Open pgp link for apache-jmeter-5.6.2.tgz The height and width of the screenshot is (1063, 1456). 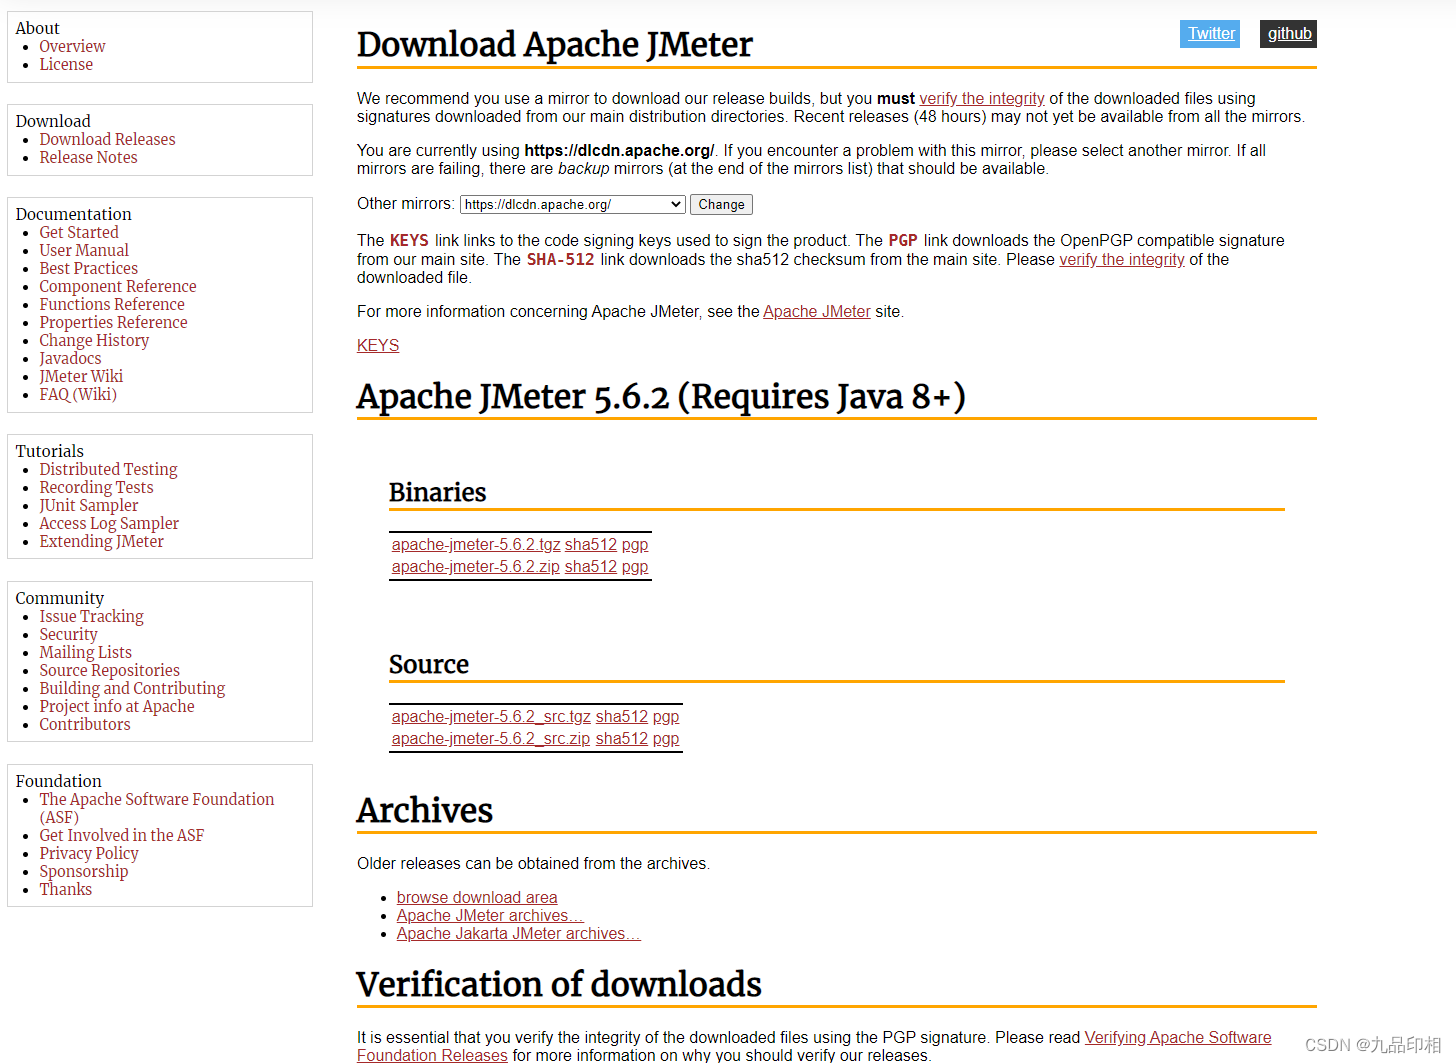[635, 545]
